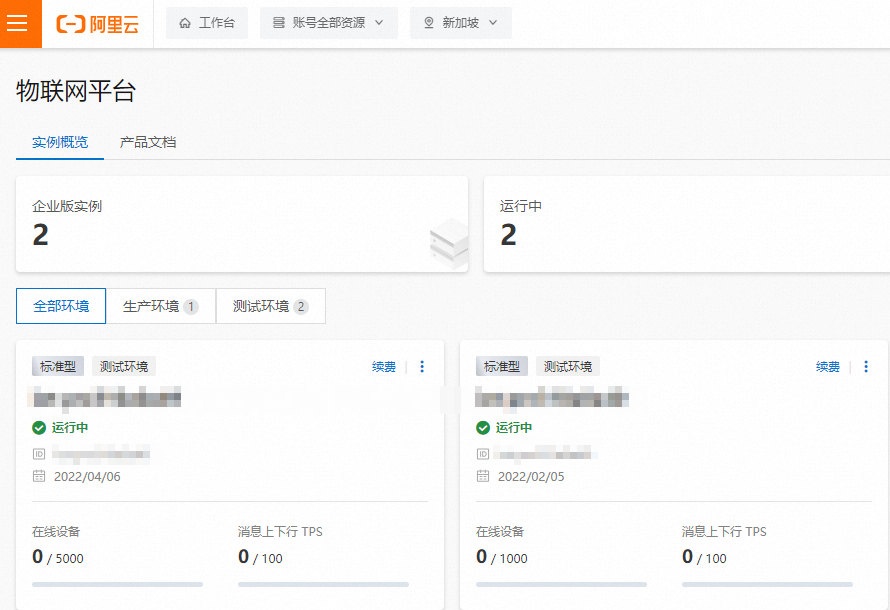Select the 全部环境 filter tab
Screen dimensions: 890x610
[x=61, y=306]
